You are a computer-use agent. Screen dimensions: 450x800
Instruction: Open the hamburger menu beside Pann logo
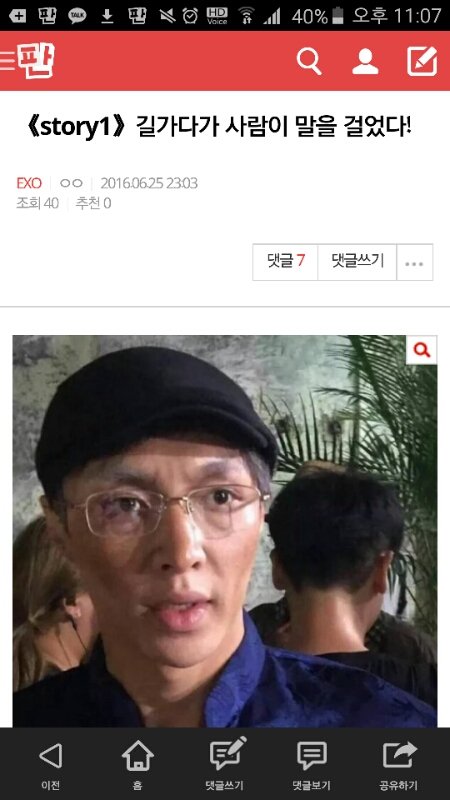(7, 61)
